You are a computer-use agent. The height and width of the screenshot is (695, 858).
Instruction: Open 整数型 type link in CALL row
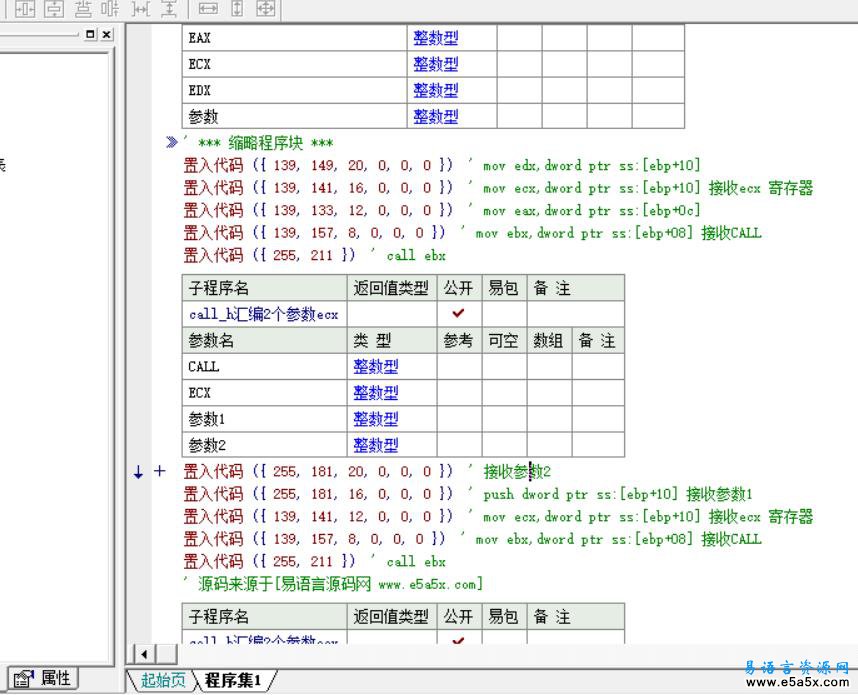pos(375,367)
